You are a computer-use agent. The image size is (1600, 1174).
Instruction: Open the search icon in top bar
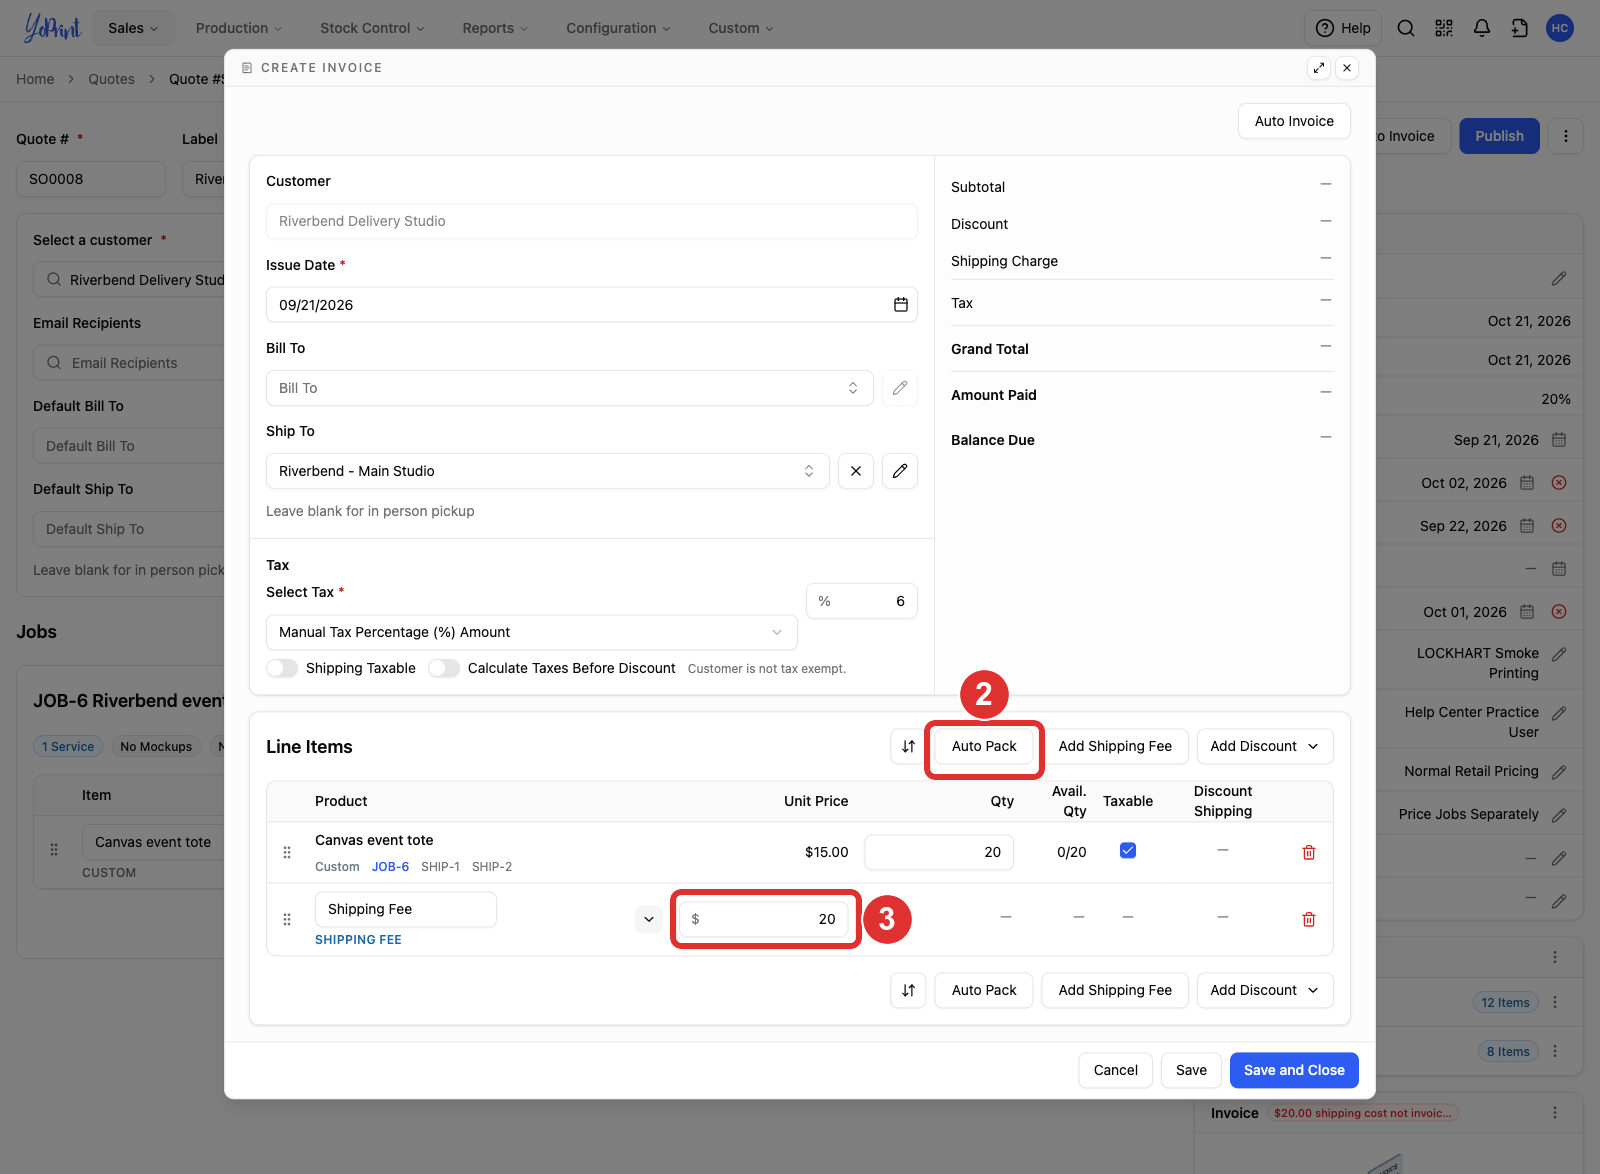click(1405, 28)
